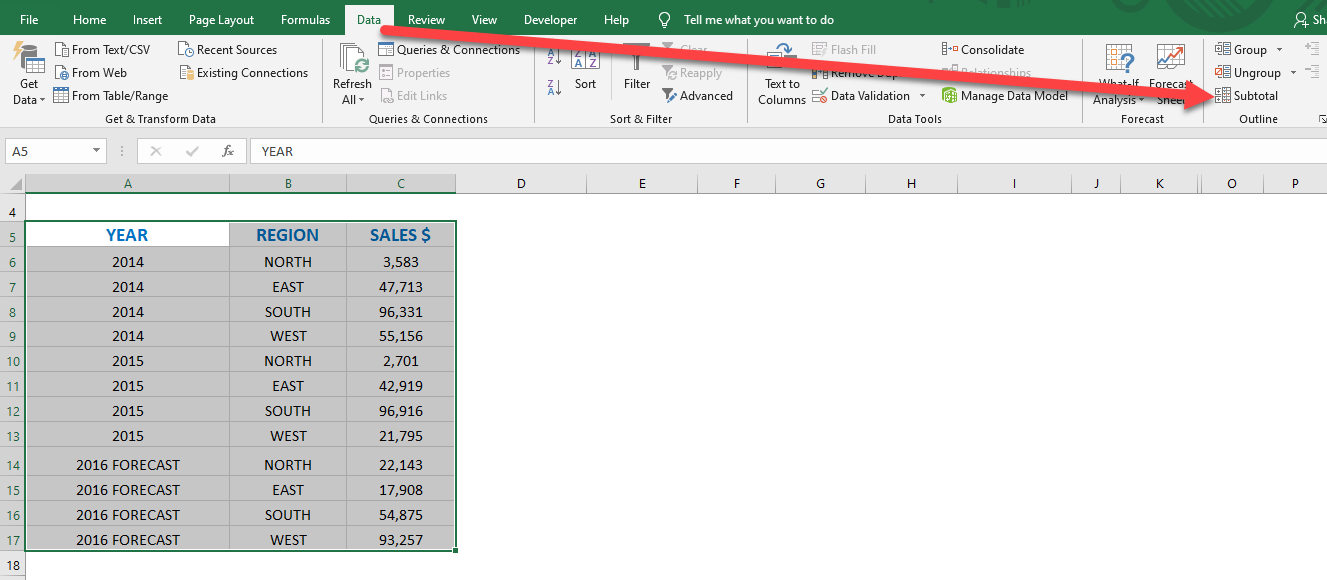Switch to the Insert tab
Viewport: 1327px width, 580px height.
pos(147,19)
